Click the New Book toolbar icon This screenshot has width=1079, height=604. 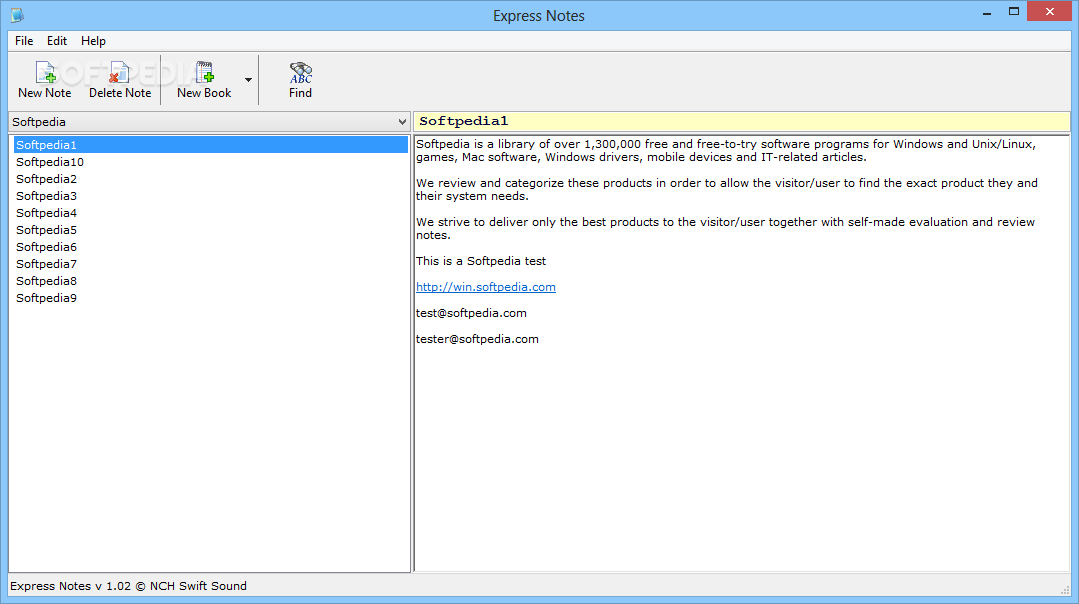(x=204, y=80)
